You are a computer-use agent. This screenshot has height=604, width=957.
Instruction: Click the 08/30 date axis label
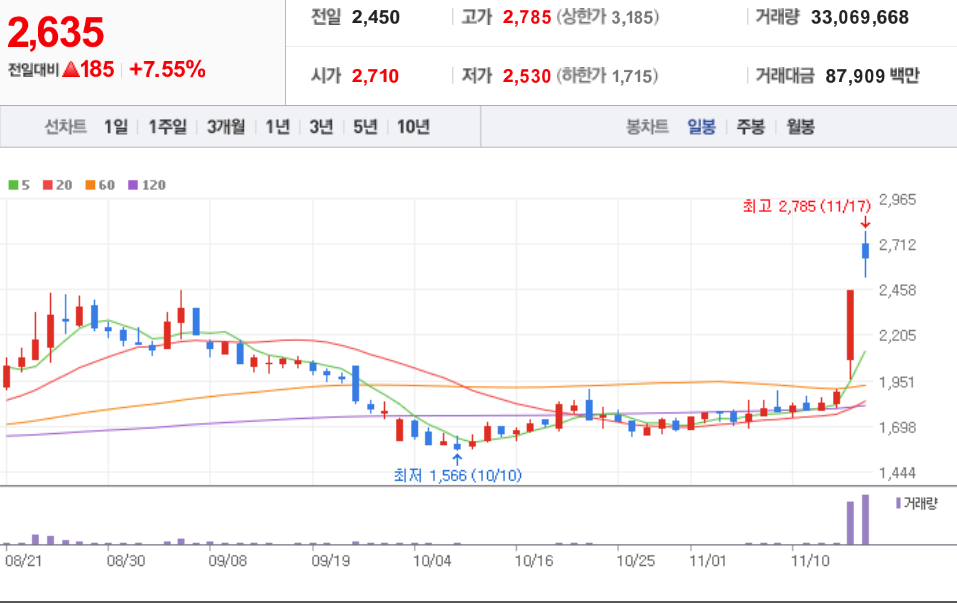point(126,561)
